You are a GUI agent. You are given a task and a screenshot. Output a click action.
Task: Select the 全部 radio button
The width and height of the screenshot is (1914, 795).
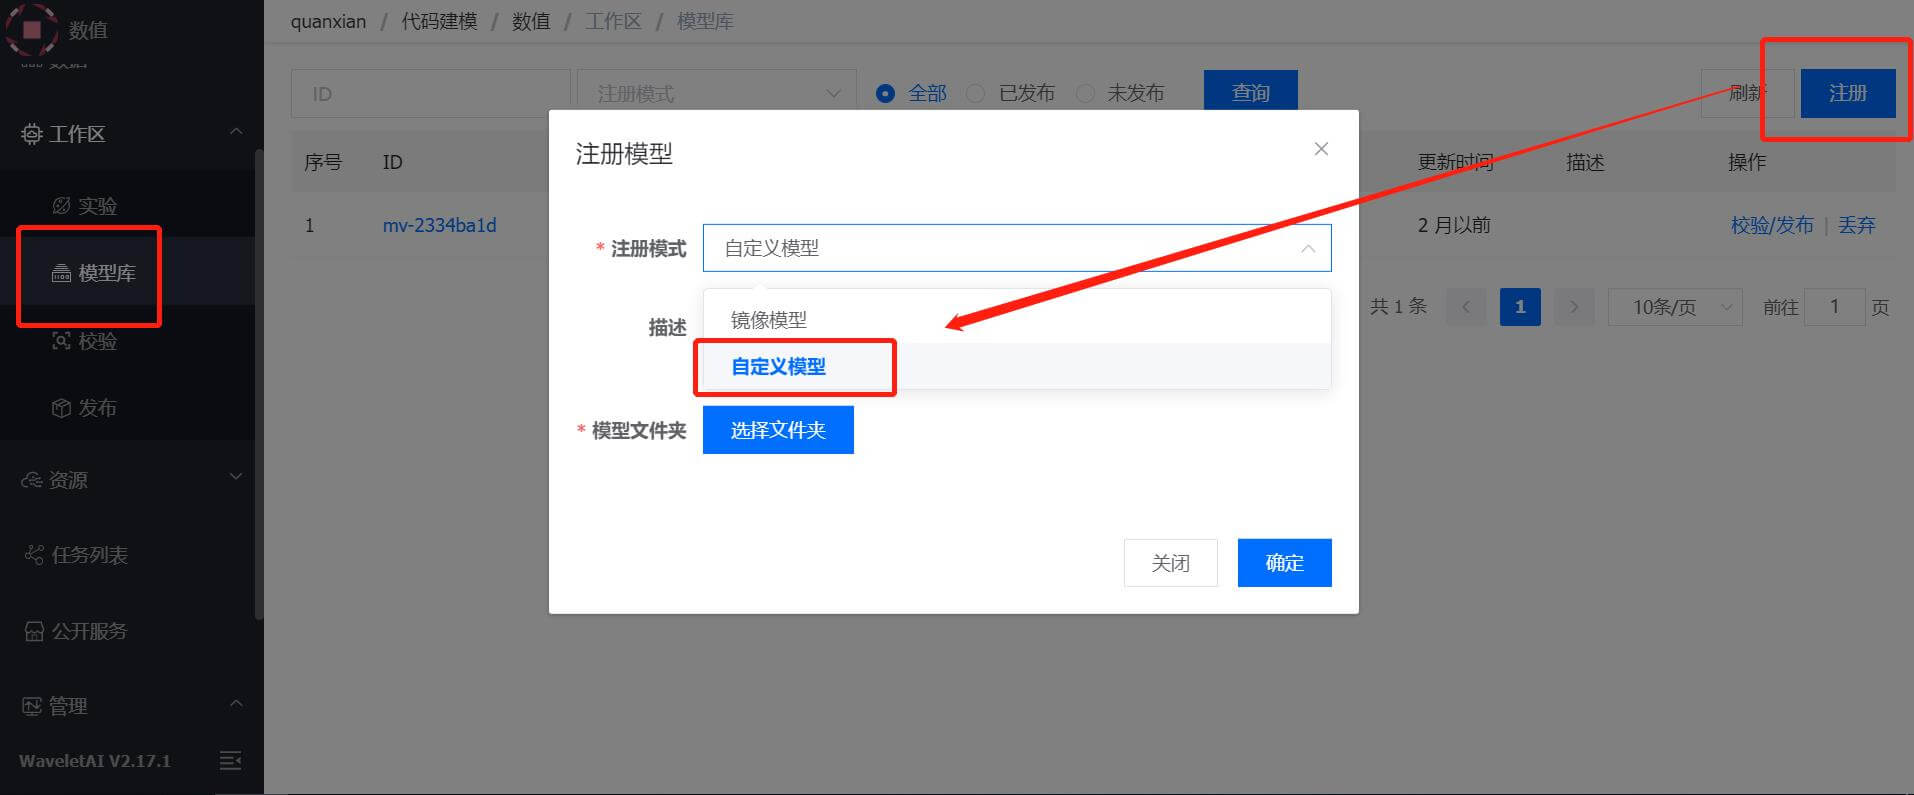(885, 93)
